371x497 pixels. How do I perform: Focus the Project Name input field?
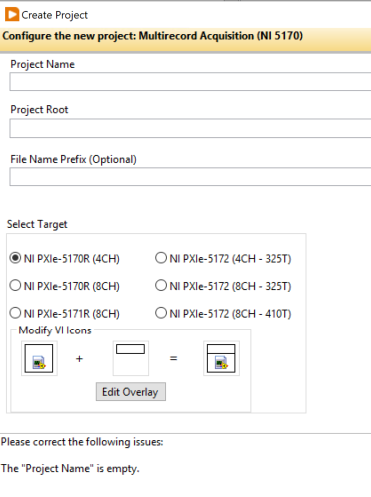[x=190, y=82]
